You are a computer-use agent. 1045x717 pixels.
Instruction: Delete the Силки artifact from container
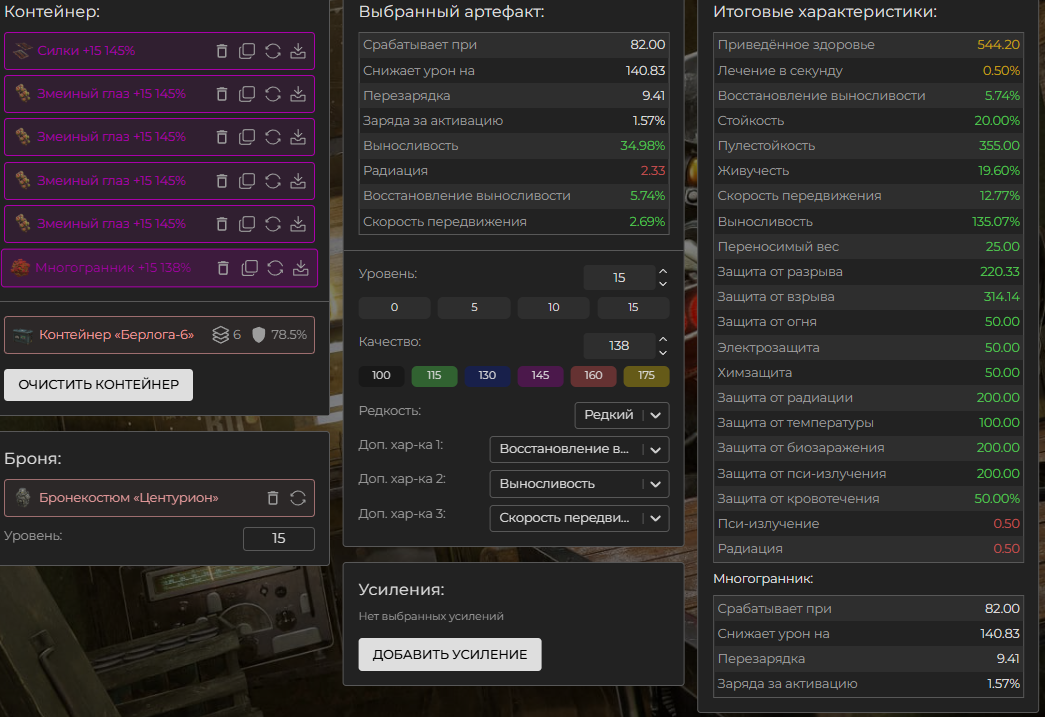(x=222, y=51)
